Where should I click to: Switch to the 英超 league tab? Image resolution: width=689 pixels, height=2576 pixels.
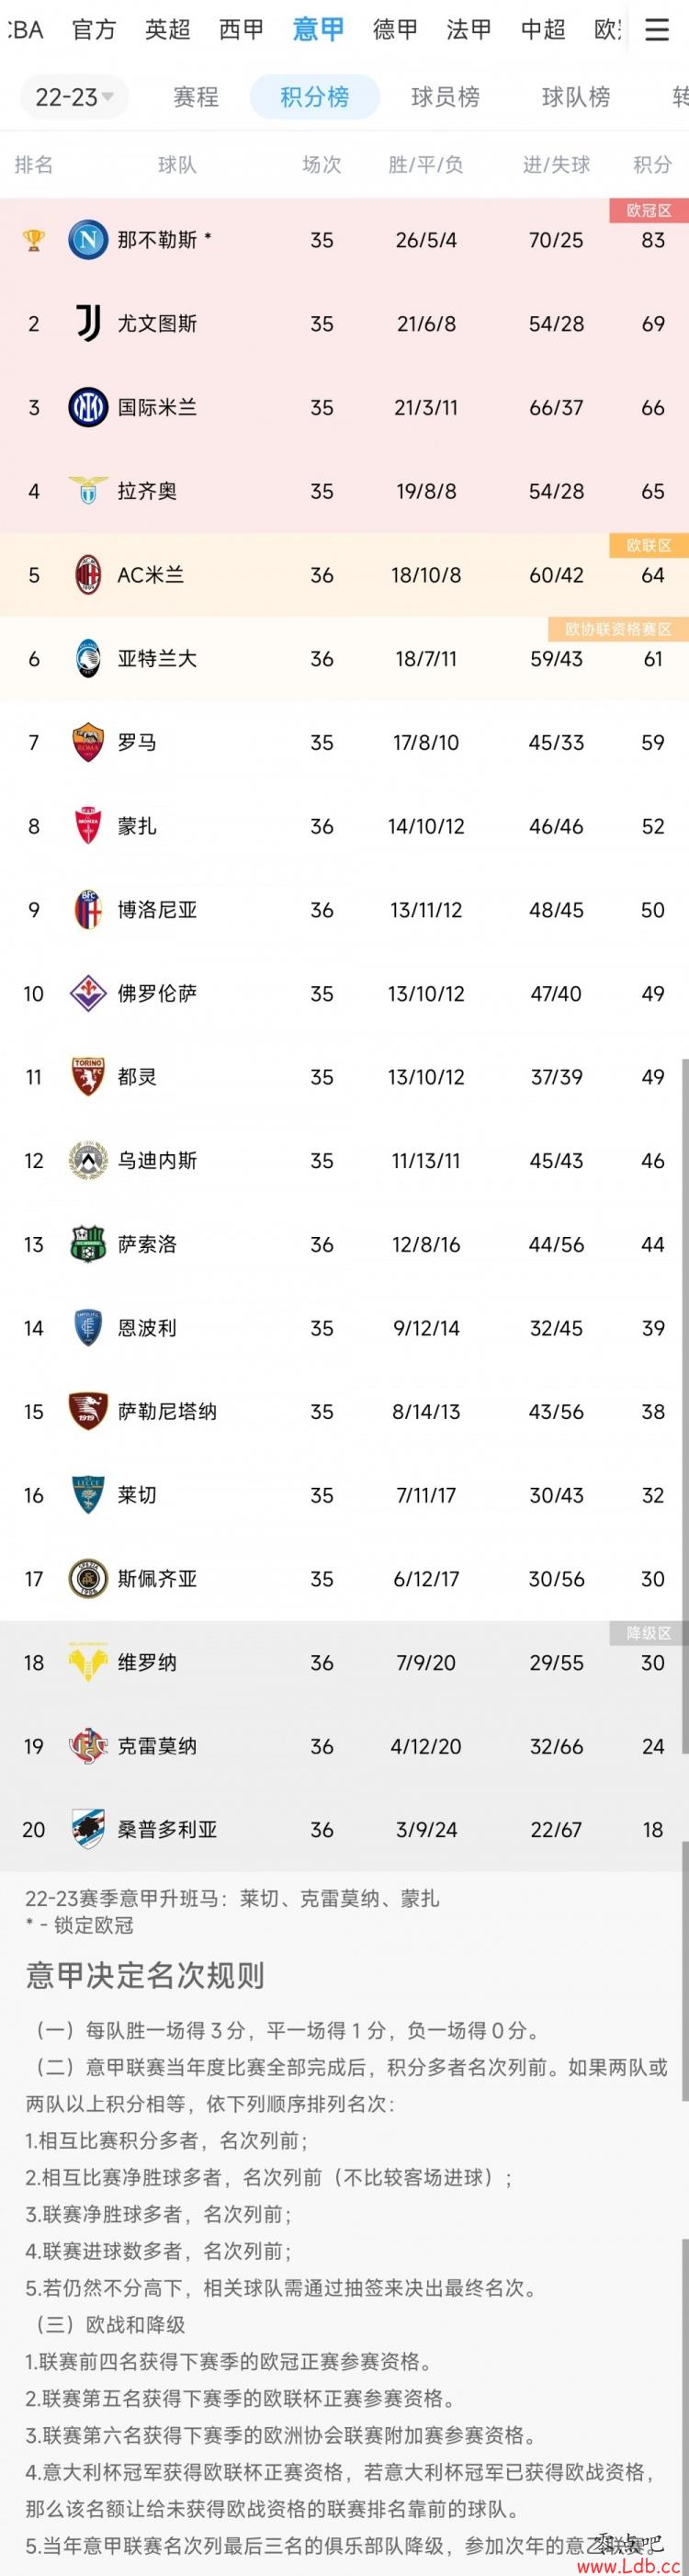click(x=167, y=30)
